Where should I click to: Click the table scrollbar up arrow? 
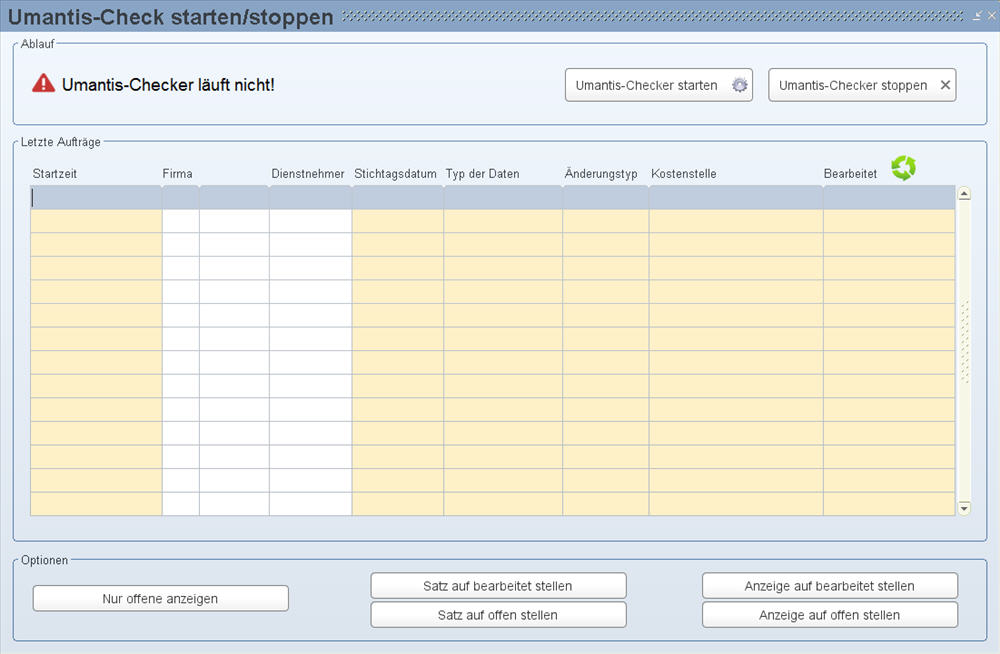pyautogui.click(x=964, y=193)
